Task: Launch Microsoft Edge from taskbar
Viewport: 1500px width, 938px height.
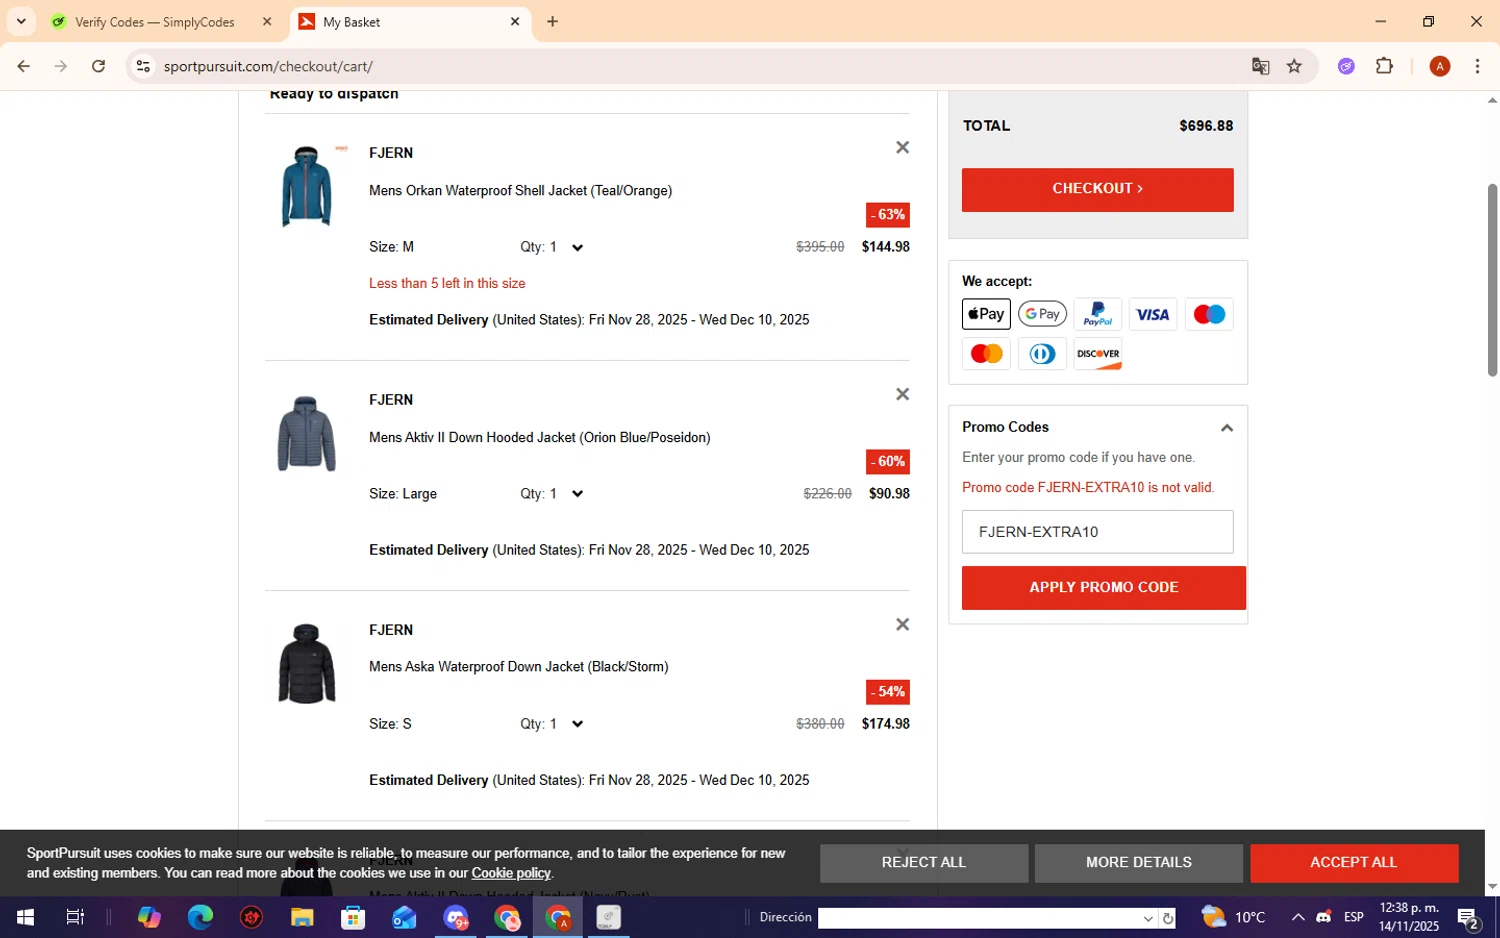Action: (x=200, y=917)
